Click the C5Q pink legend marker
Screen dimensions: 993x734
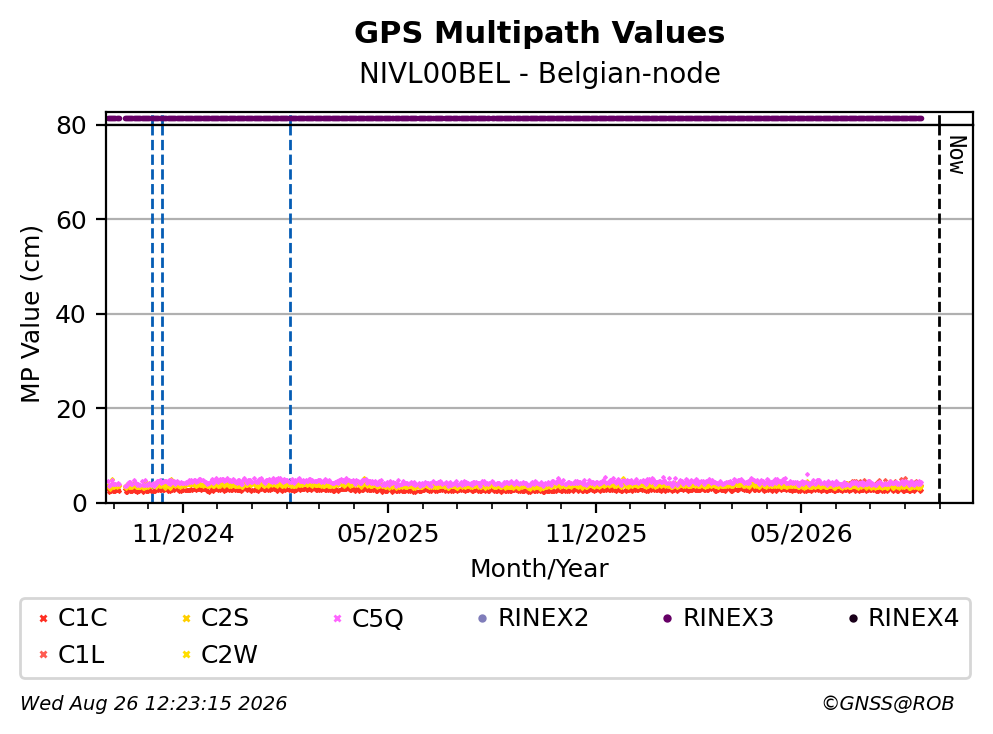338,619
